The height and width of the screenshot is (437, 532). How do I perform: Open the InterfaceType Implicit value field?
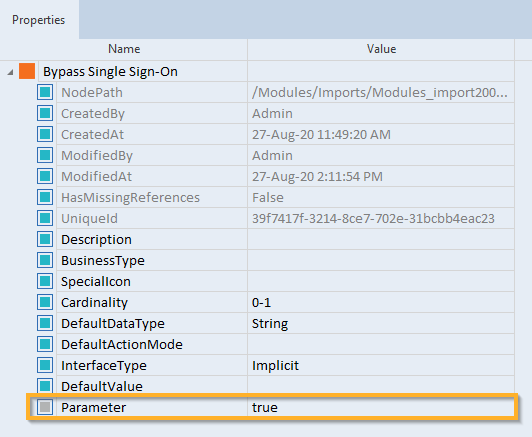point(381,365)
